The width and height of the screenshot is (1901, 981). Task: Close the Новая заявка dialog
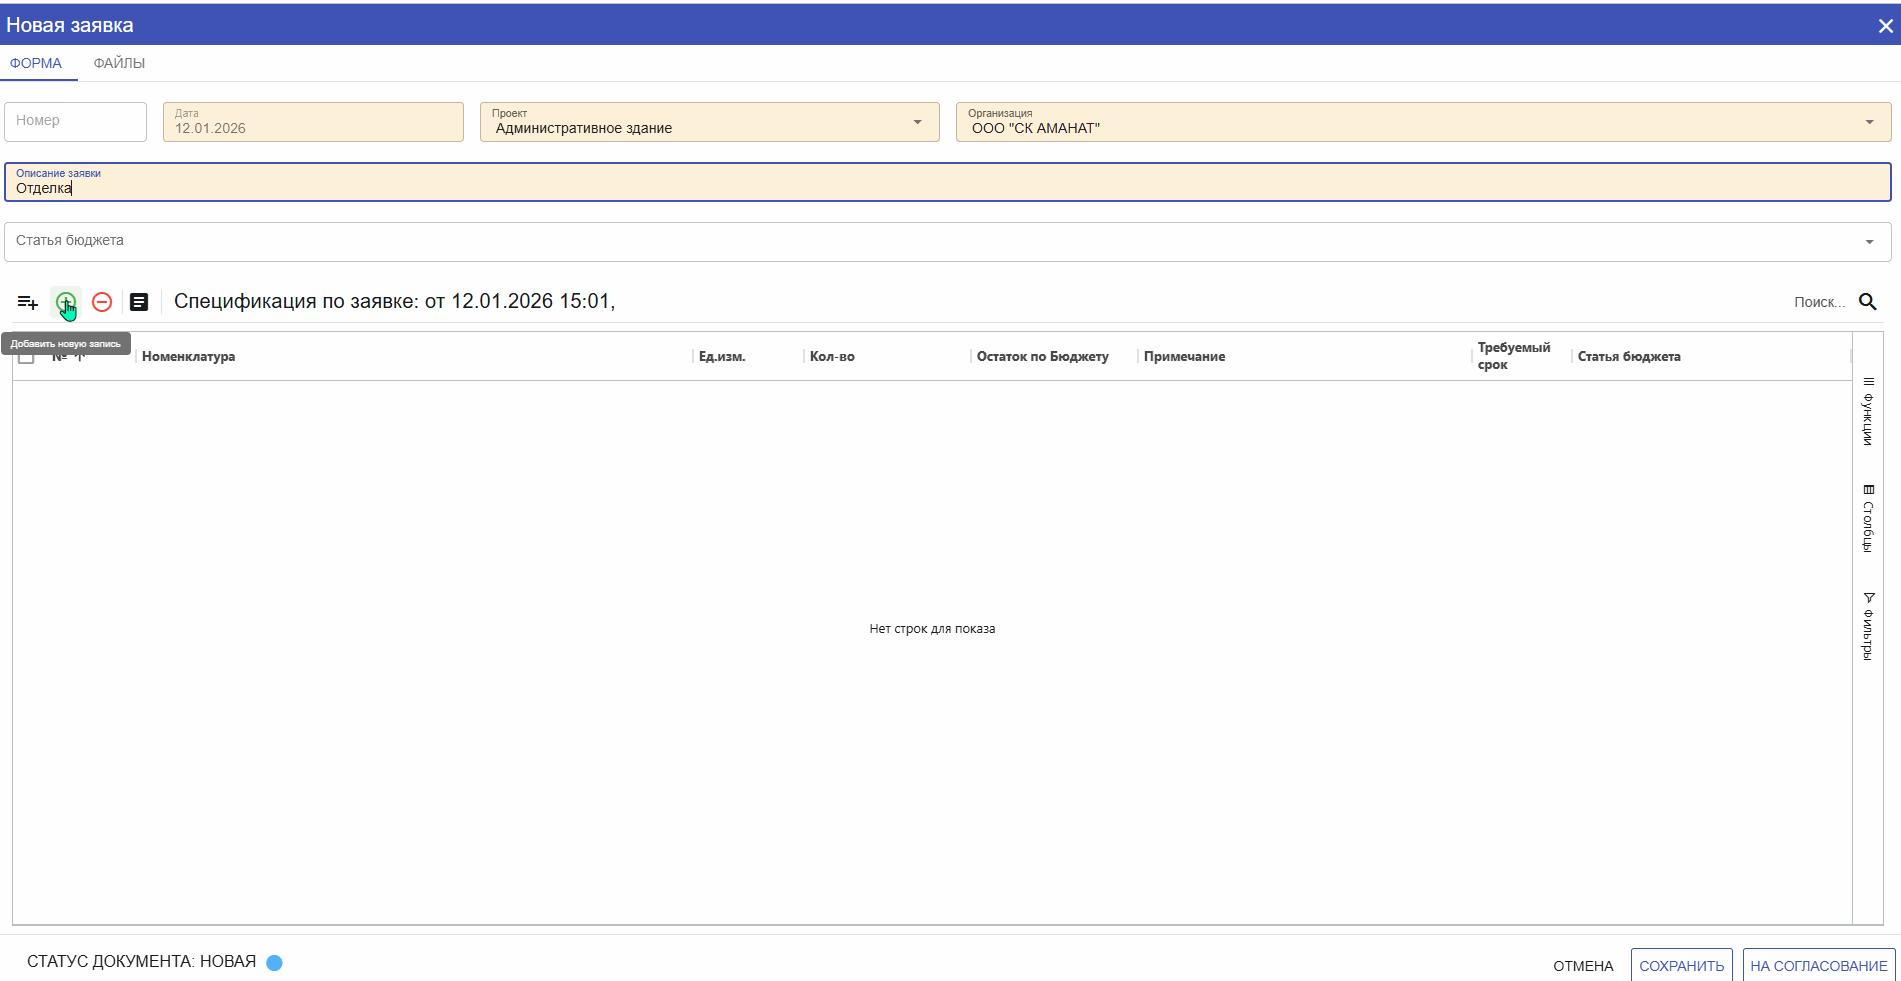coord(1885,26)
